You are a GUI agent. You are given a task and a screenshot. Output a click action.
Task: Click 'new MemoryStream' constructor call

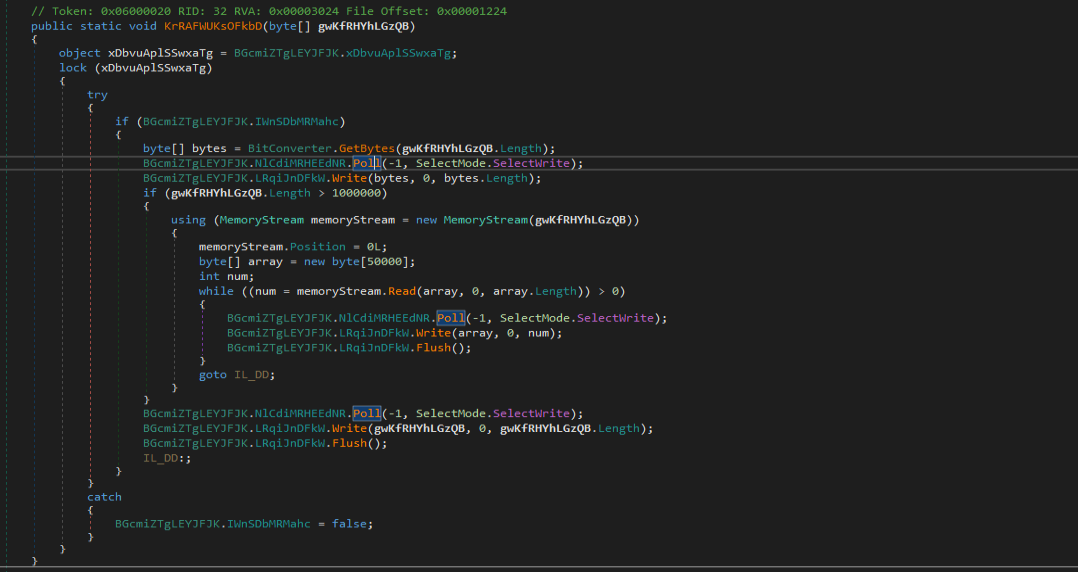point(472,220)
